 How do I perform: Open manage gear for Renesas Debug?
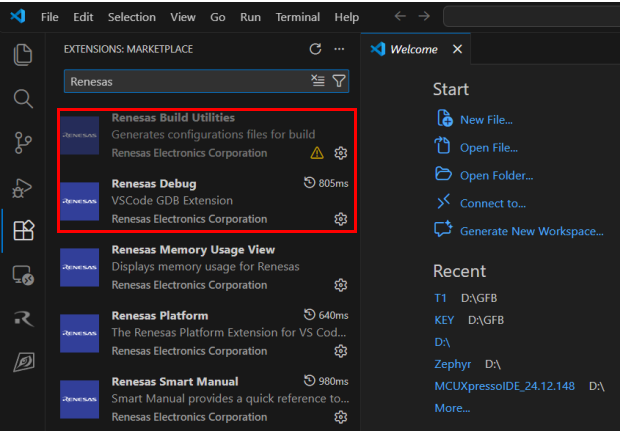click(341, 219)
